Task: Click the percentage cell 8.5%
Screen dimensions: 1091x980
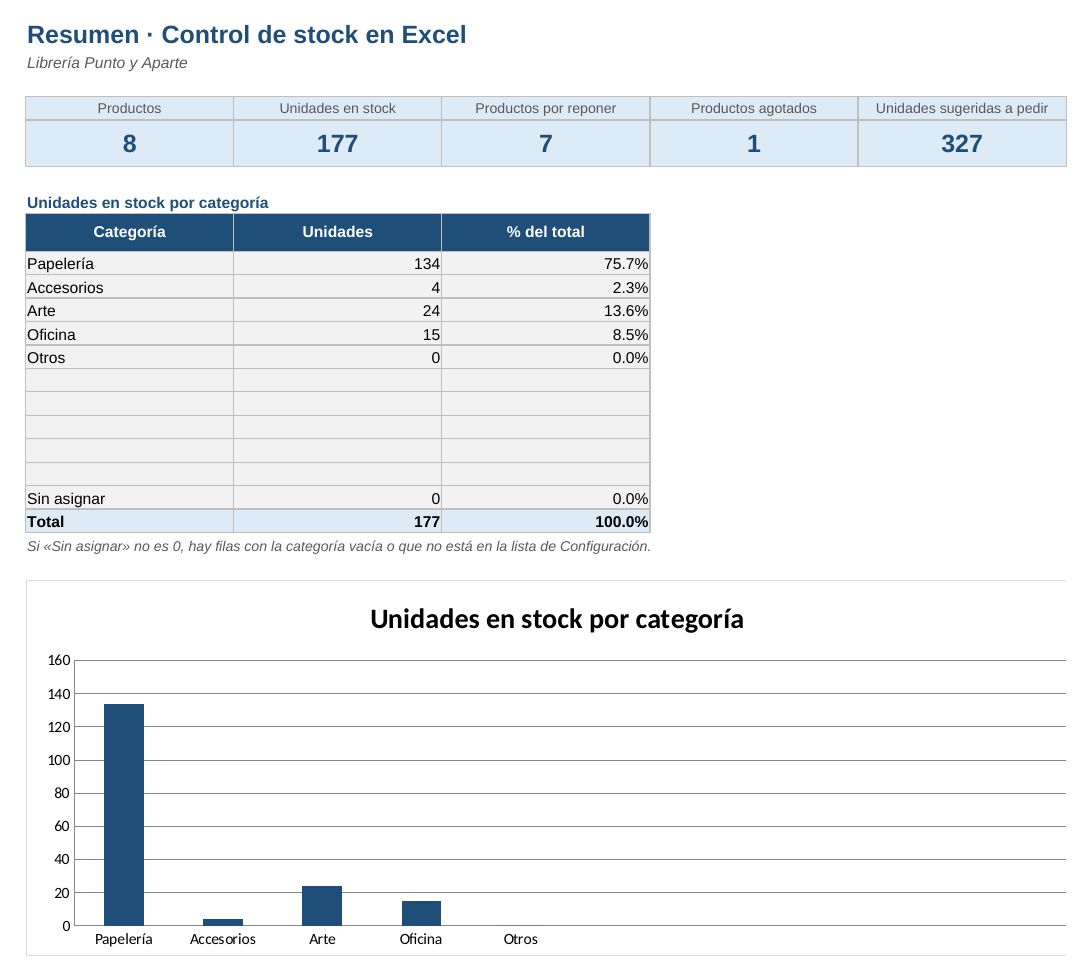Action: coord(546,334)
